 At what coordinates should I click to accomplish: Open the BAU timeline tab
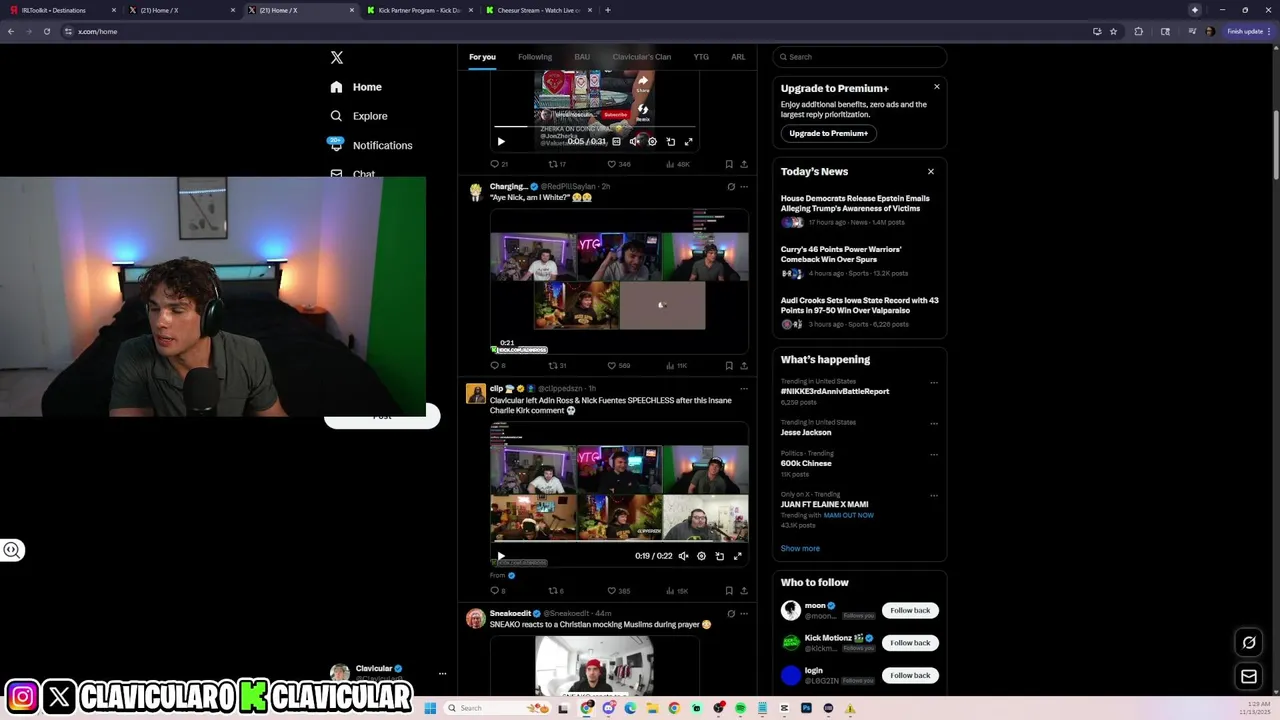tap(582, 57)
